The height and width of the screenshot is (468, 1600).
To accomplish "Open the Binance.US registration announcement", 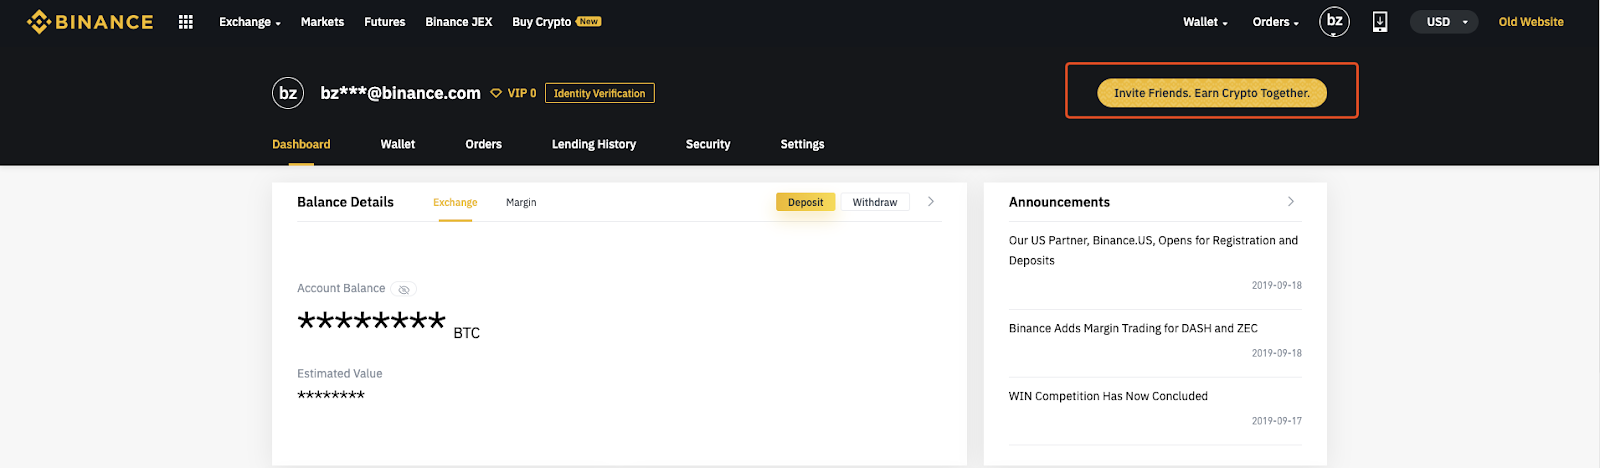I will [x=1153, y=250].
